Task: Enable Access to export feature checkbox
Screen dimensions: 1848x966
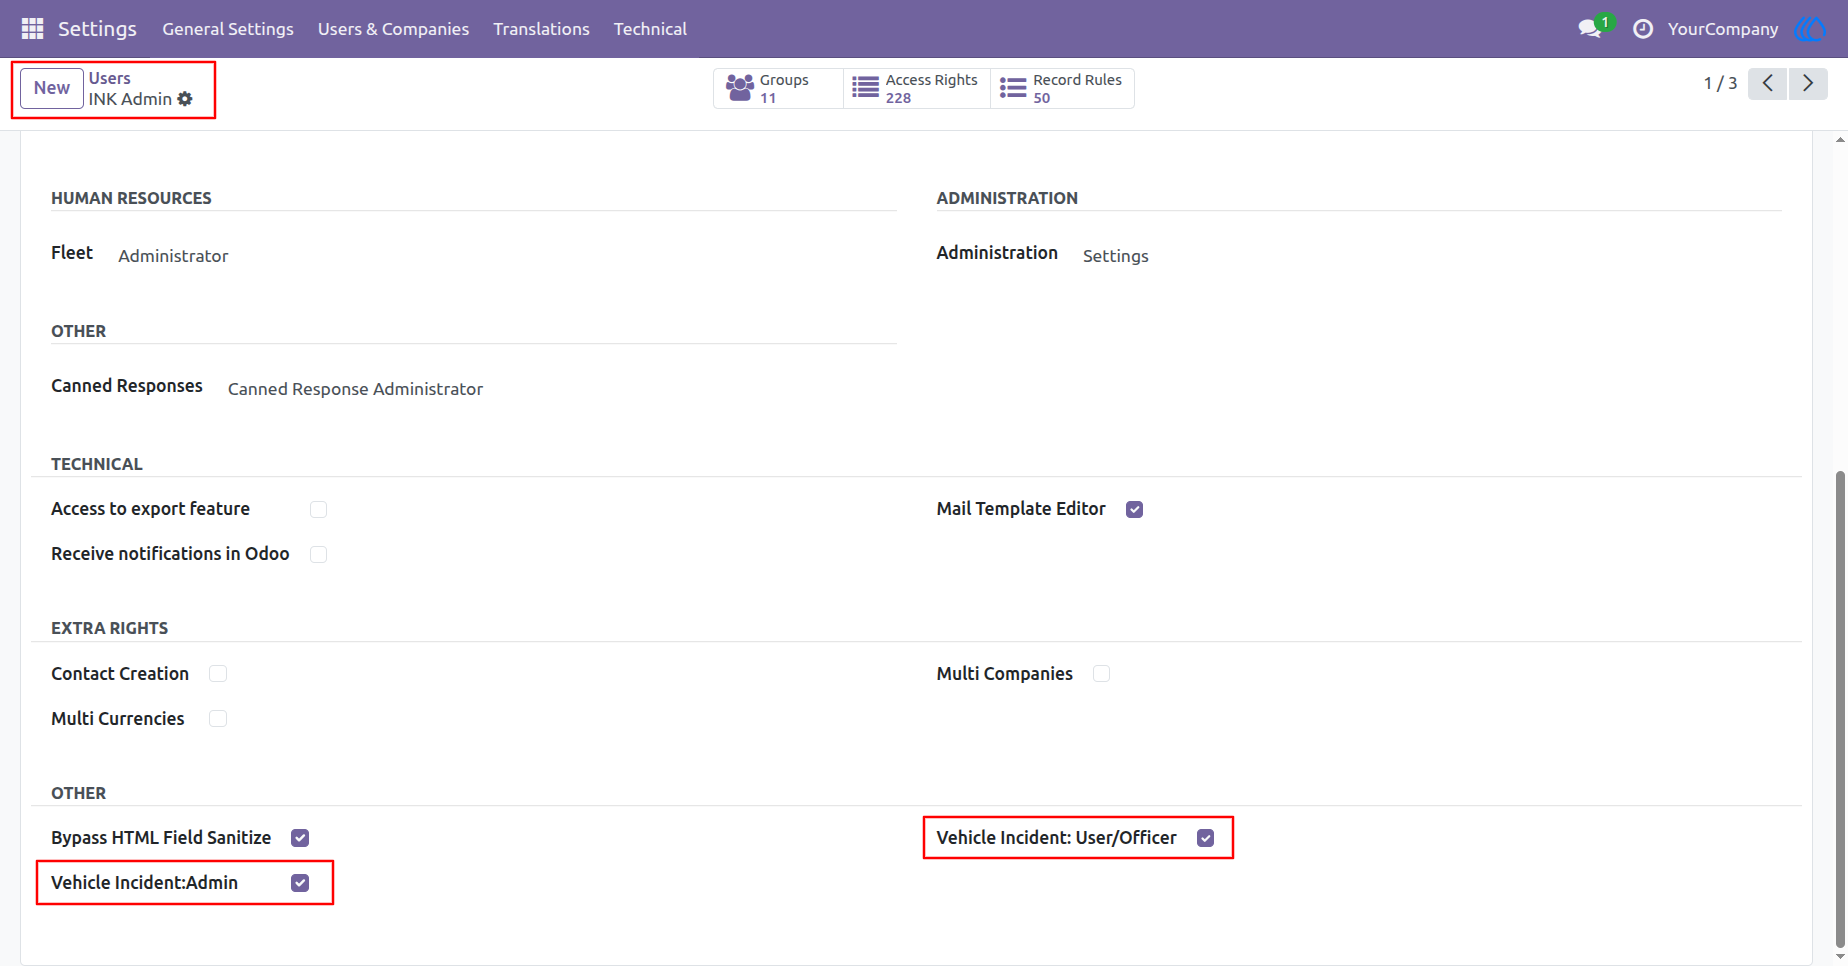Action: (x=318, y=509)
